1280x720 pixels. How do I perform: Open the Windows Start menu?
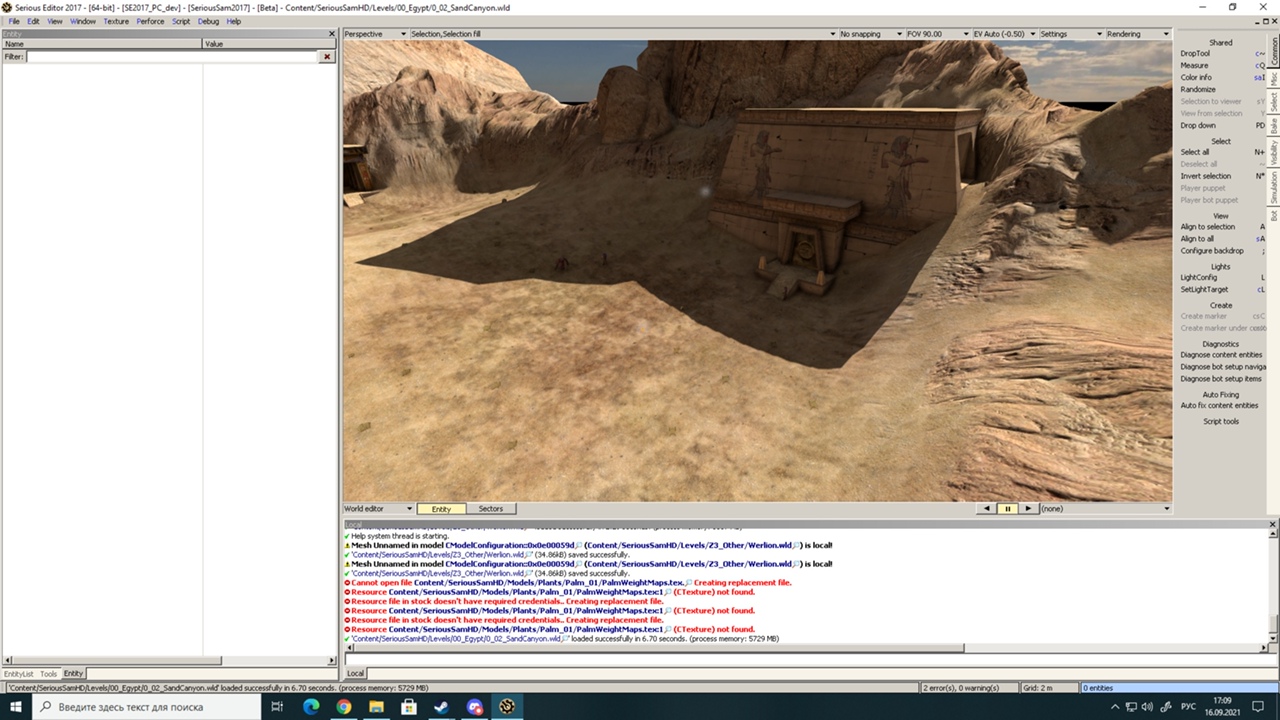coord(16,707)
